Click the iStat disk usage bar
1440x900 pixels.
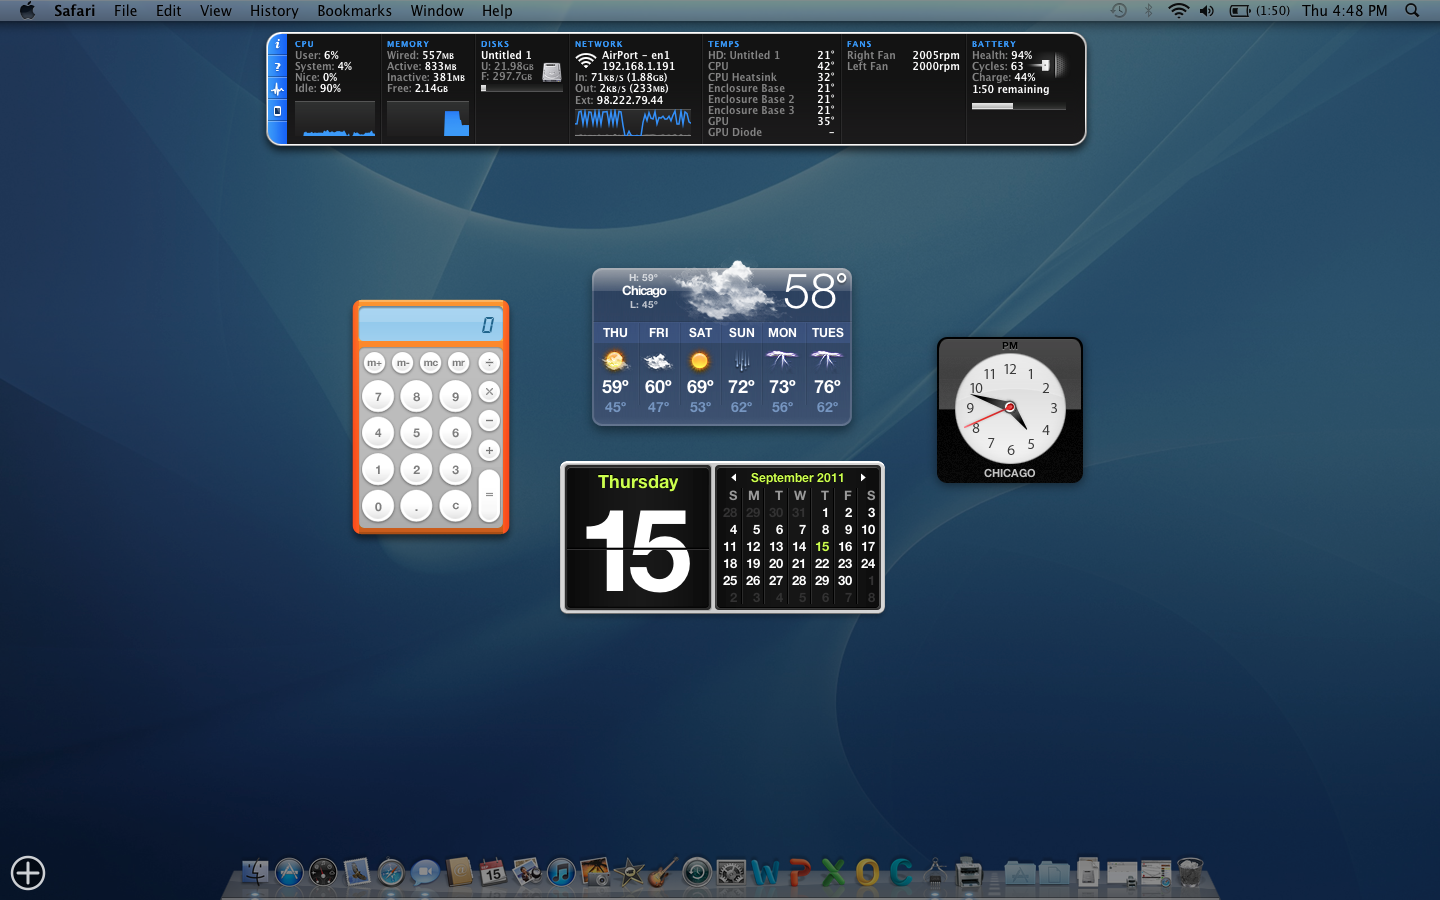pyautogui.click(x=521, y=88)
